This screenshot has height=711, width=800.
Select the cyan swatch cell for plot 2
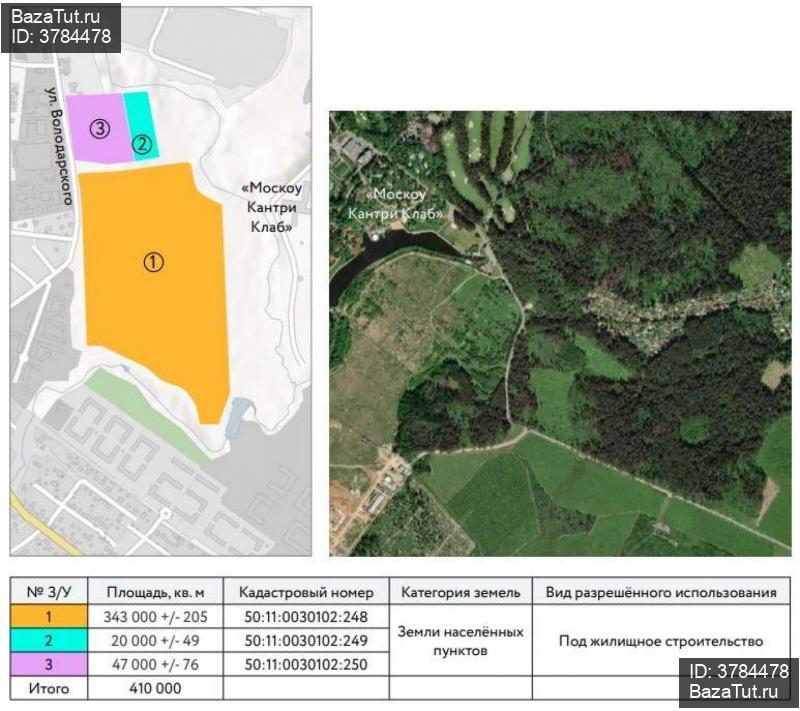click(48, 641)
